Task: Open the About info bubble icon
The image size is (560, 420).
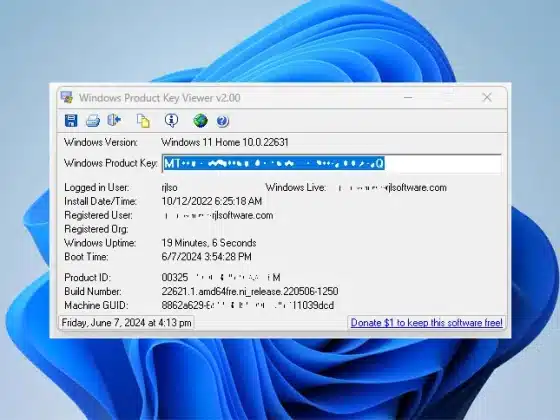Action: pos(171,120)
